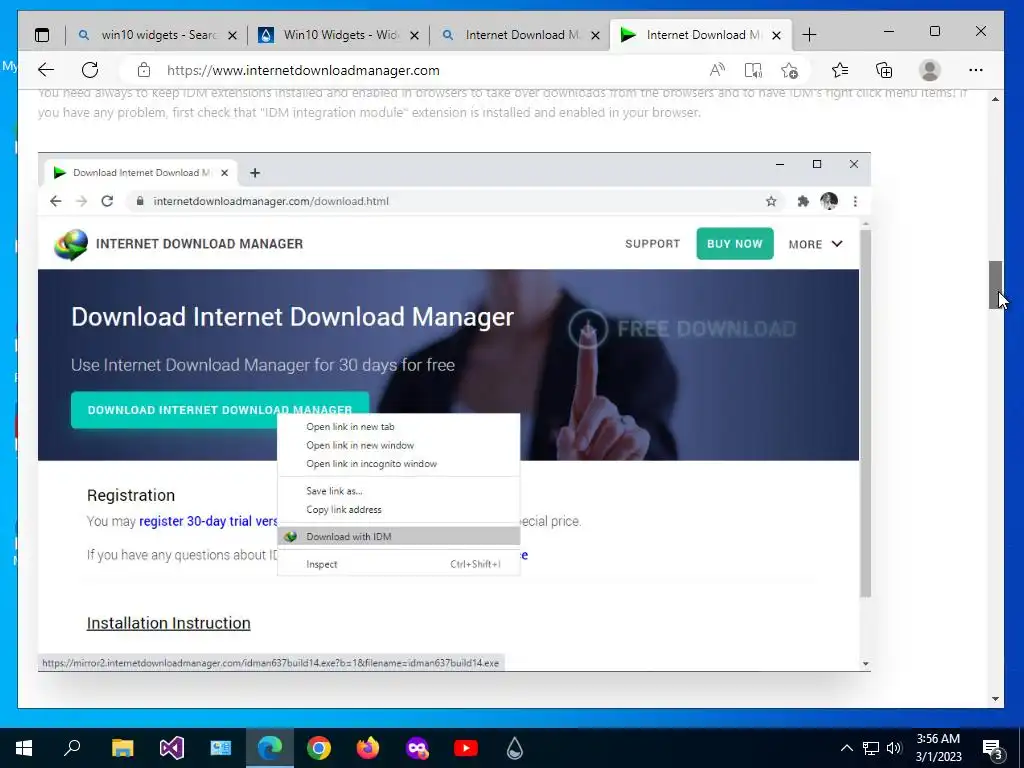Viewport: 1024px width, 768px height.
Task: Close the win10 widgets search tab
Action: pos(232,35)
